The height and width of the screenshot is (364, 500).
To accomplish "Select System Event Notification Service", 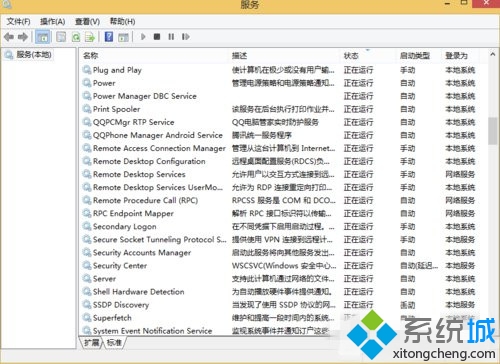I will pos(153,331).
